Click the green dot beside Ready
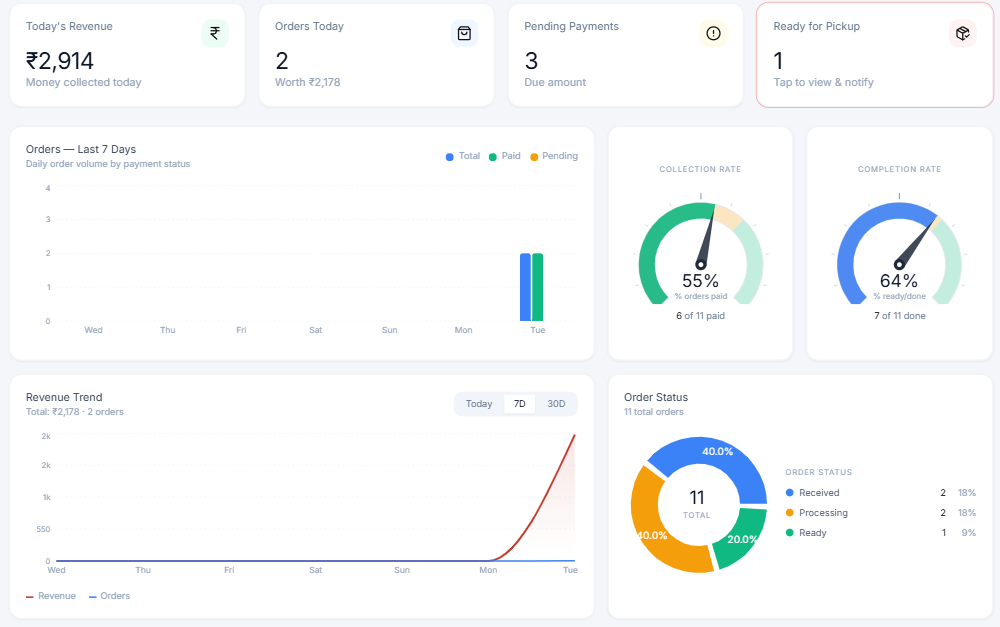Screen dimensions: 1000x627 tap(790, 533)
